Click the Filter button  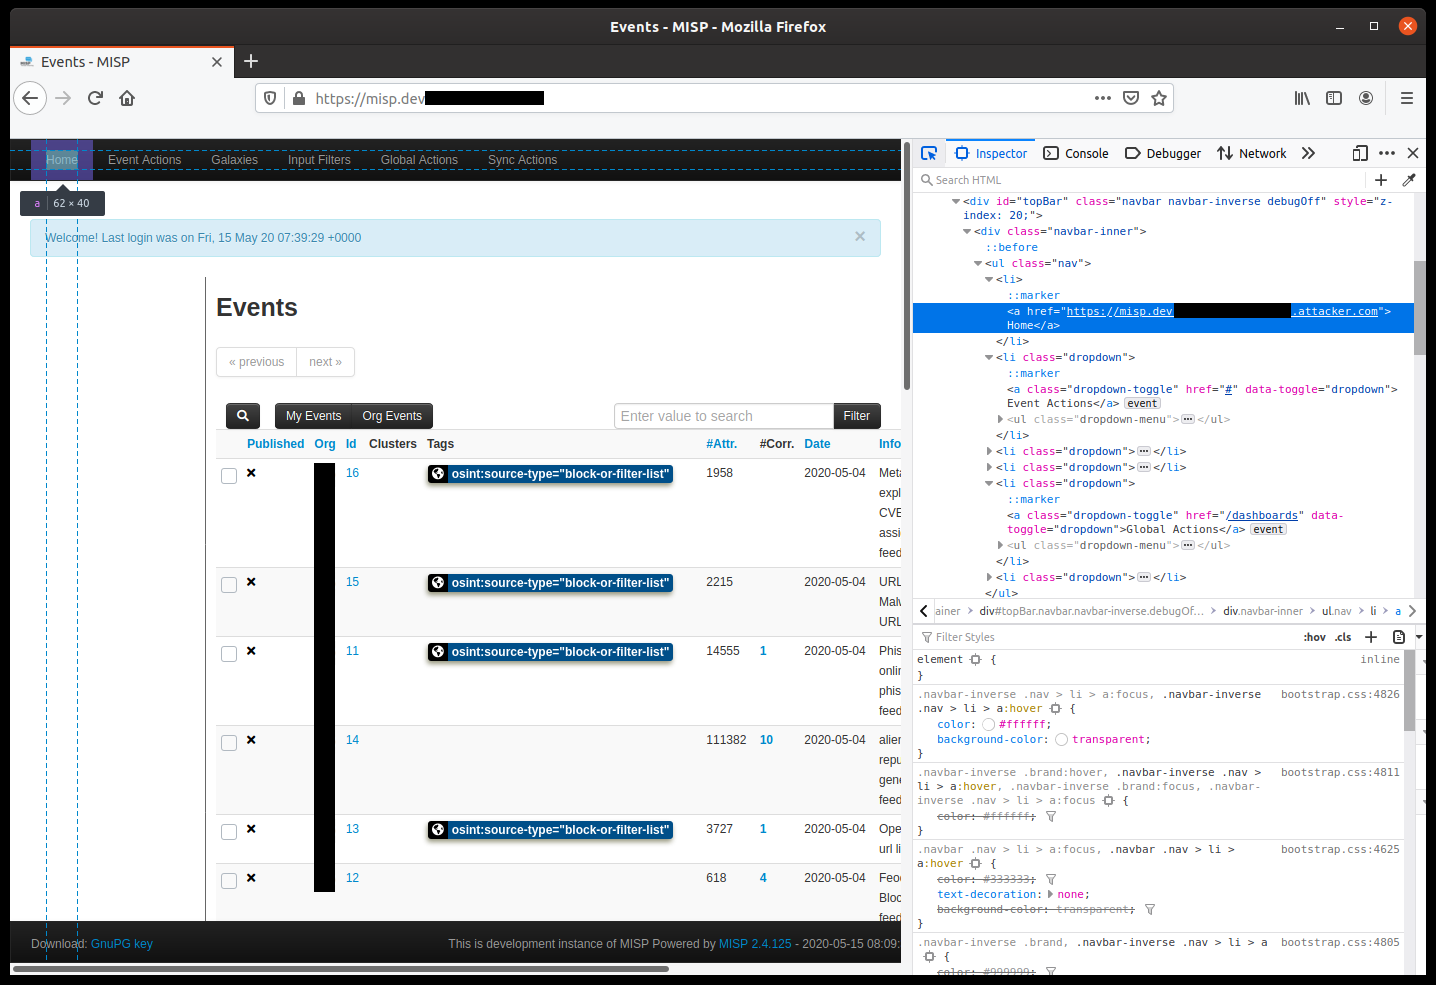coord(857,416)
